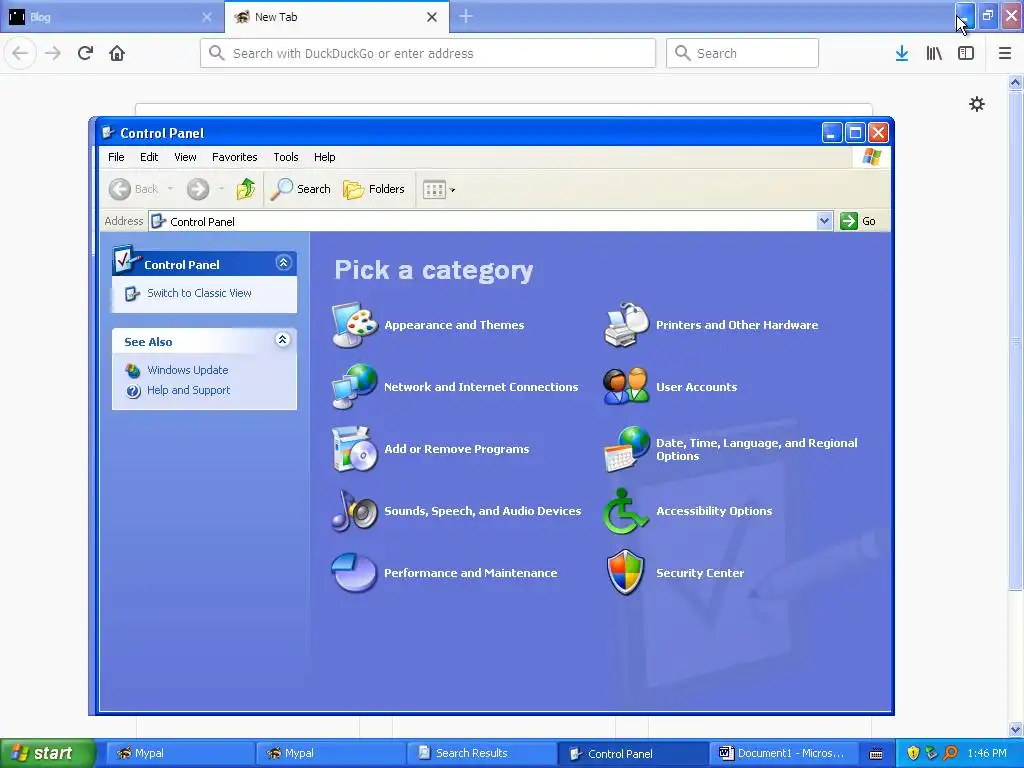This screenshot has width=1024, height=768.
Task: Open the browser hamburger menu
Action: pyautogui.click(x=1005, y=53)
